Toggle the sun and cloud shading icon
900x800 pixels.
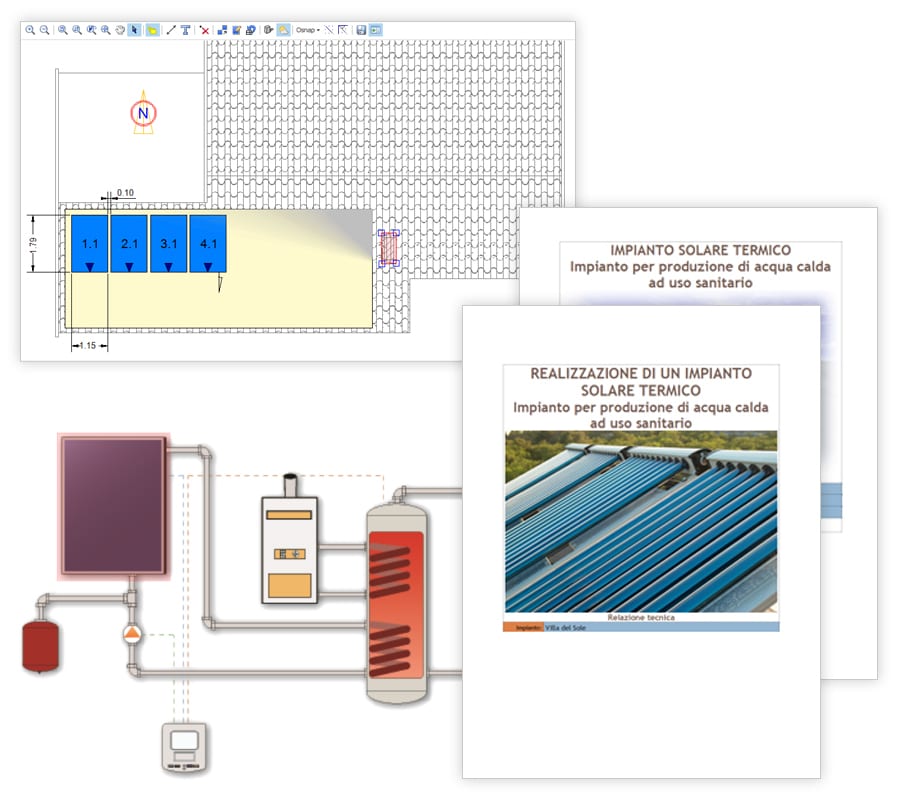pyautogui.click(x=284, y=30)
